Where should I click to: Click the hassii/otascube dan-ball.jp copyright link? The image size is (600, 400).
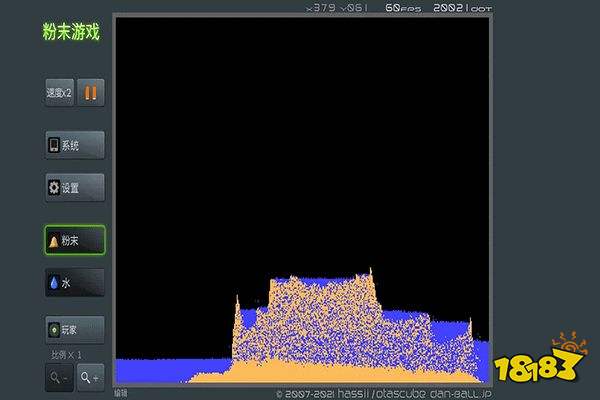coord(384,393)
